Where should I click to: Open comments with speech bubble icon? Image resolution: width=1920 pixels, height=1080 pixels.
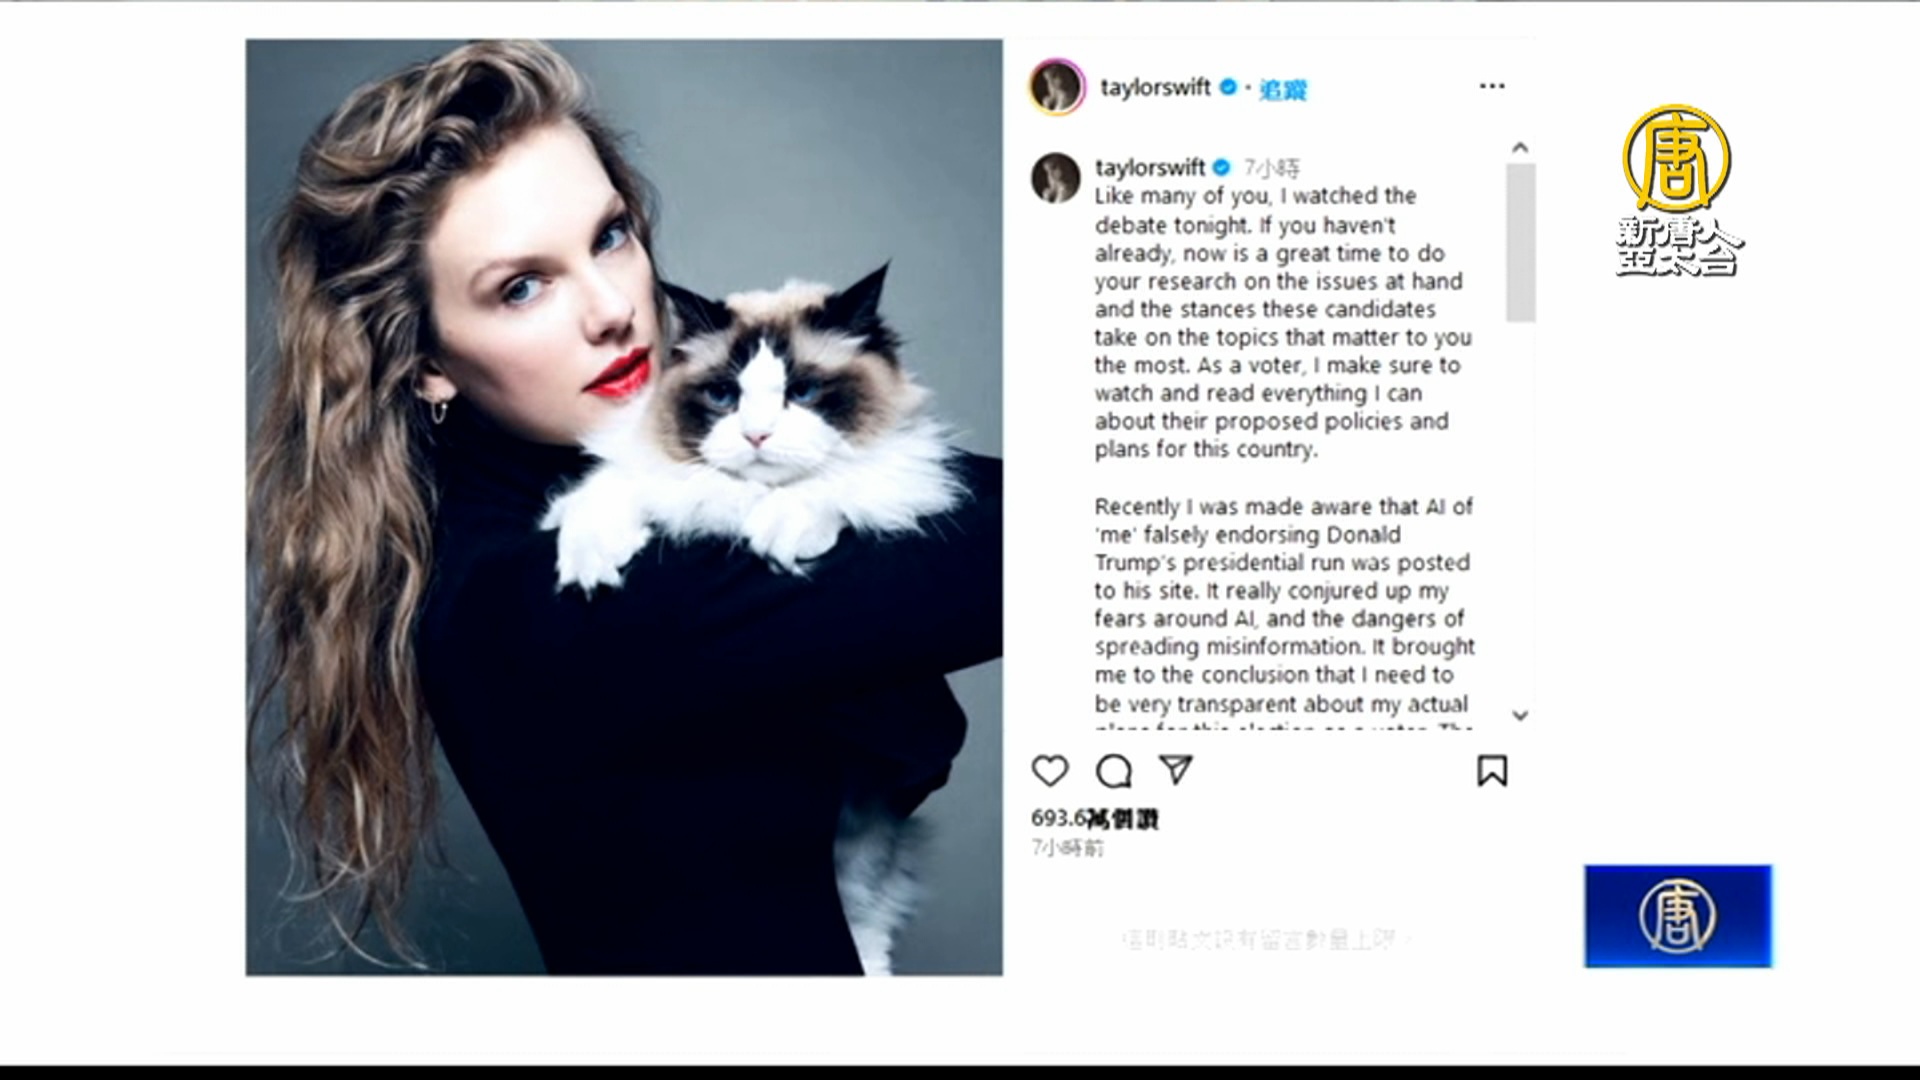pos(1113,771)
